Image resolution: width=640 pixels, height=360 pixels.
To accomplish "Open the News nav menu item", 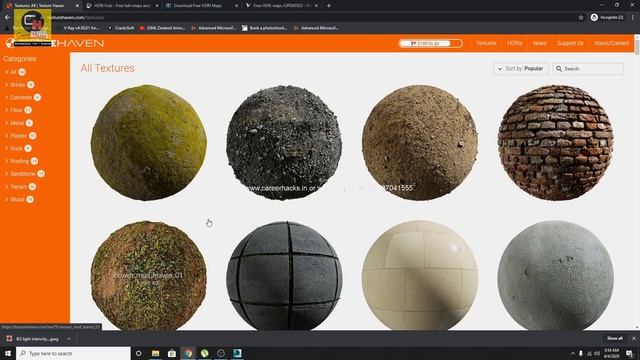I will coord(539,43).
